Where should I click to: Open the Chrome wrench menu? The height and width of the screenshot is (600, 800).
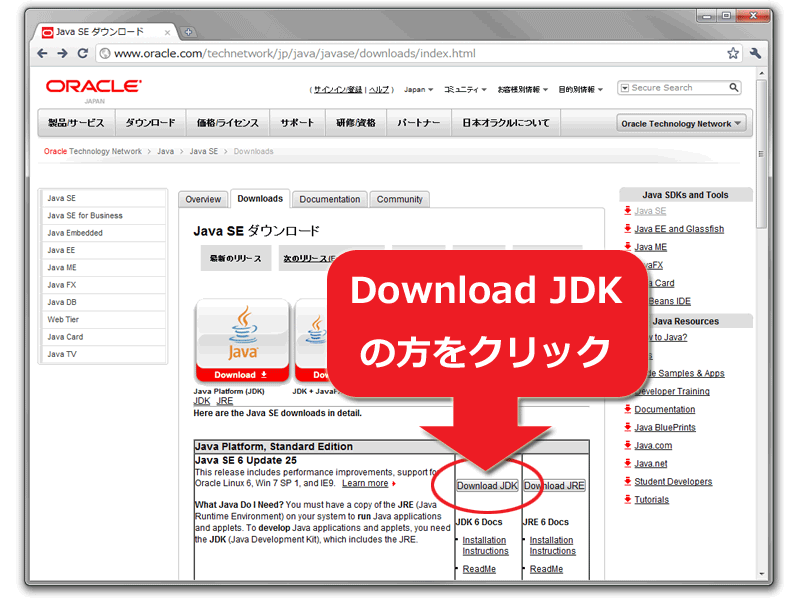click(x=755, y=53)
